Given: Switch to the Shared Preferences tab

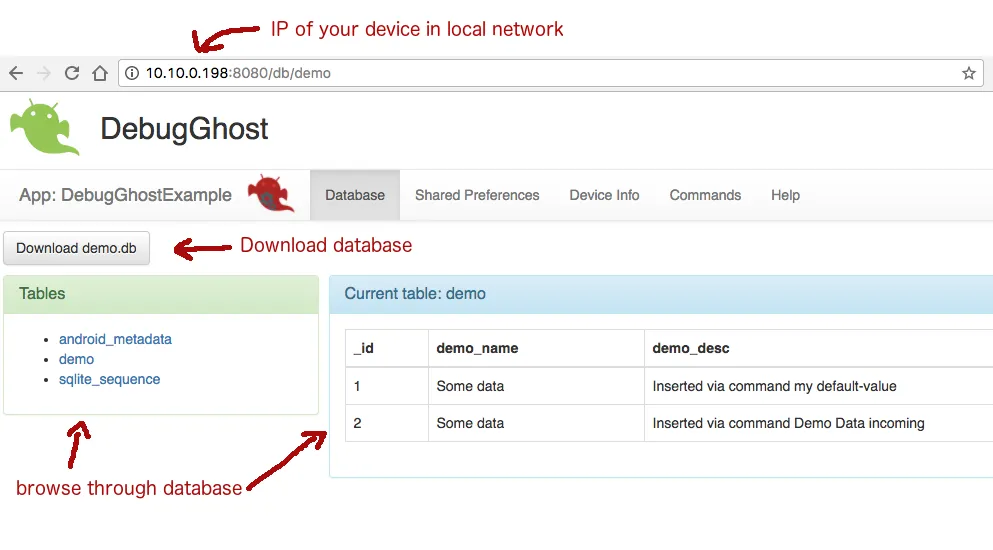Looking at the screenshot, I should tap(477, 195).
